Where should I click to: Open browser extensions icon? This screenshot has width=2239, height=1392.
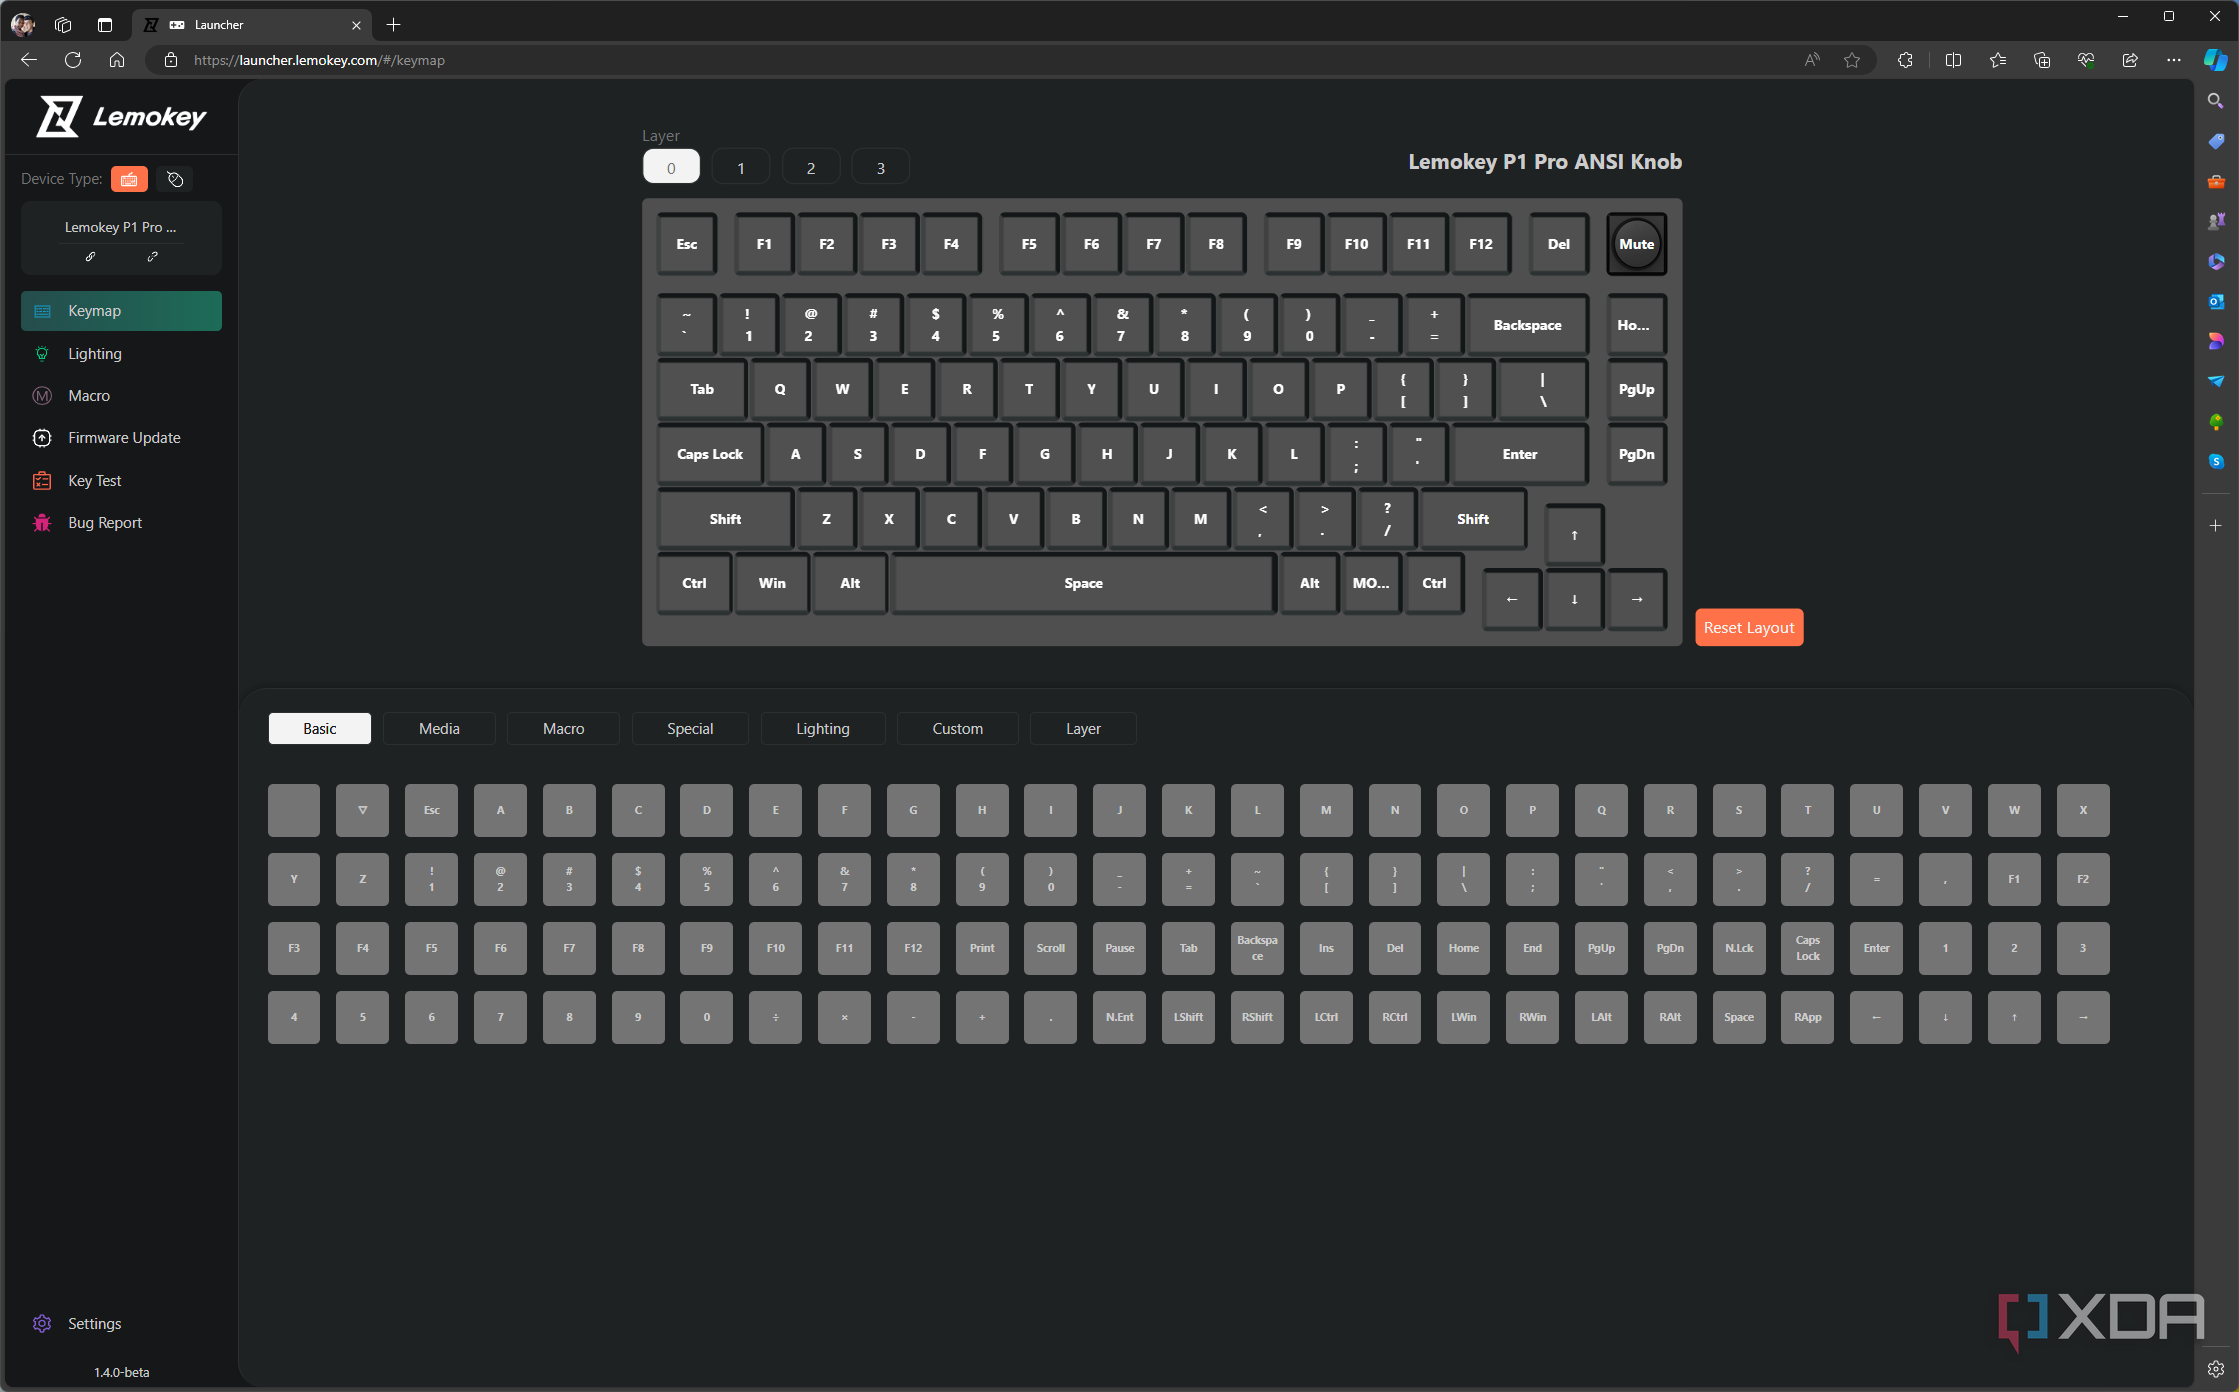1905,60
